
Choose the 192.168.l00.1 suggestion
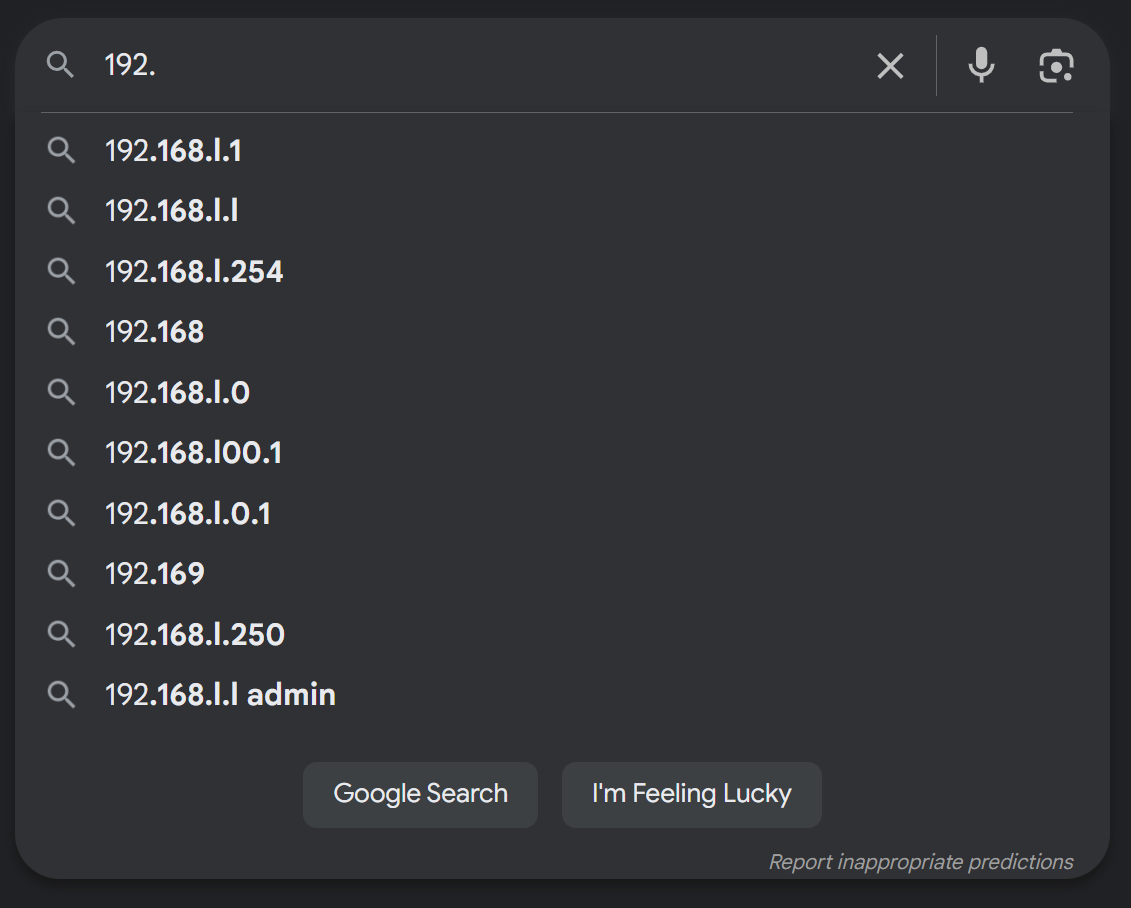(x=193, y=453)
